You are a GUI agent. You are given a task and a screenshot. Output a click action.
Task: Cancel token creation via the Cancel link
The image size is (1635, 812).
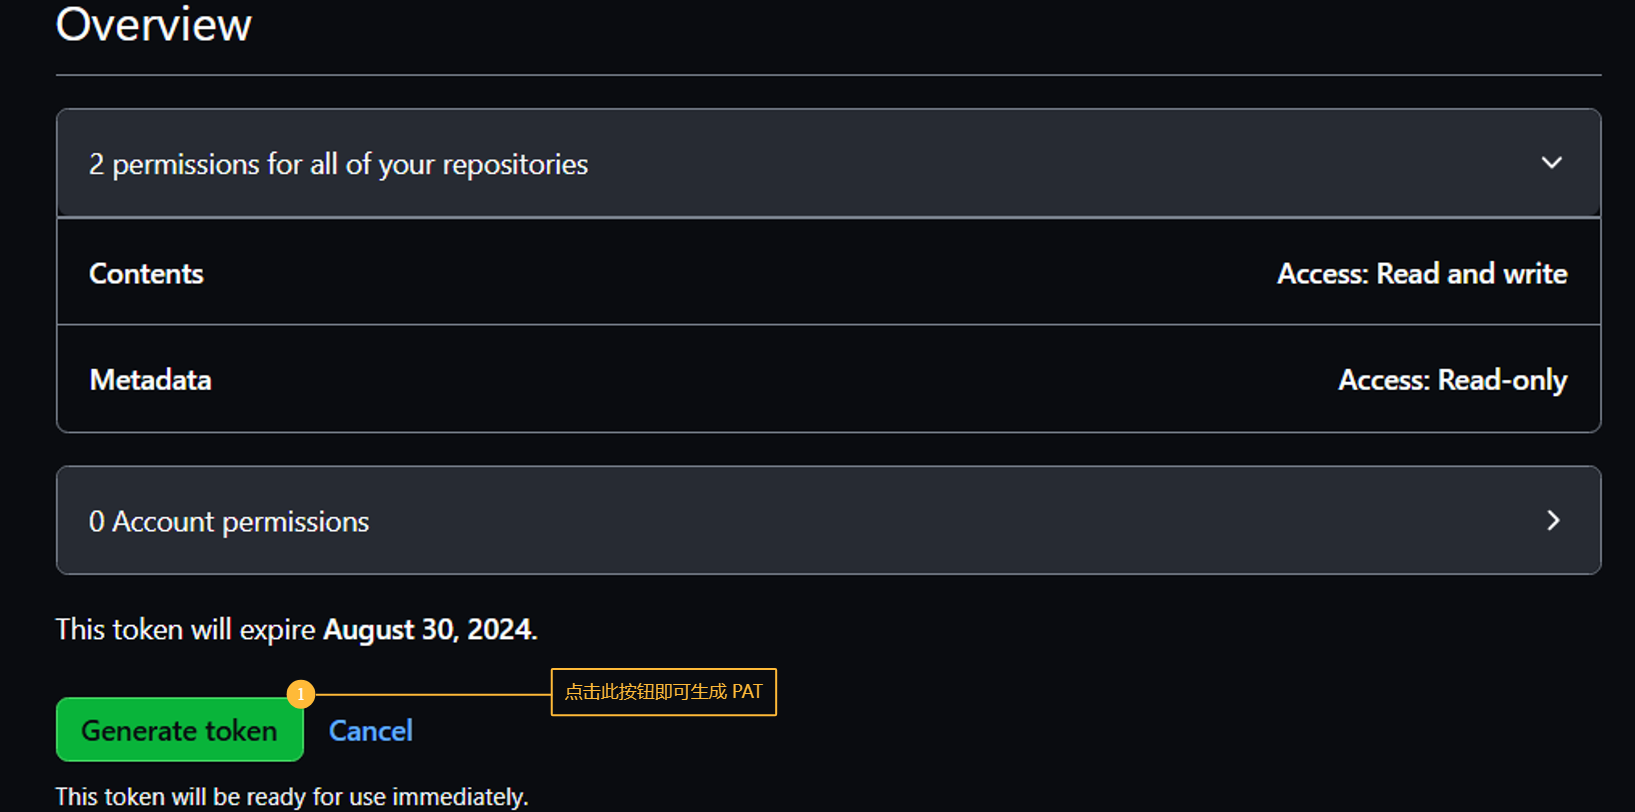[x=371, y=731]
